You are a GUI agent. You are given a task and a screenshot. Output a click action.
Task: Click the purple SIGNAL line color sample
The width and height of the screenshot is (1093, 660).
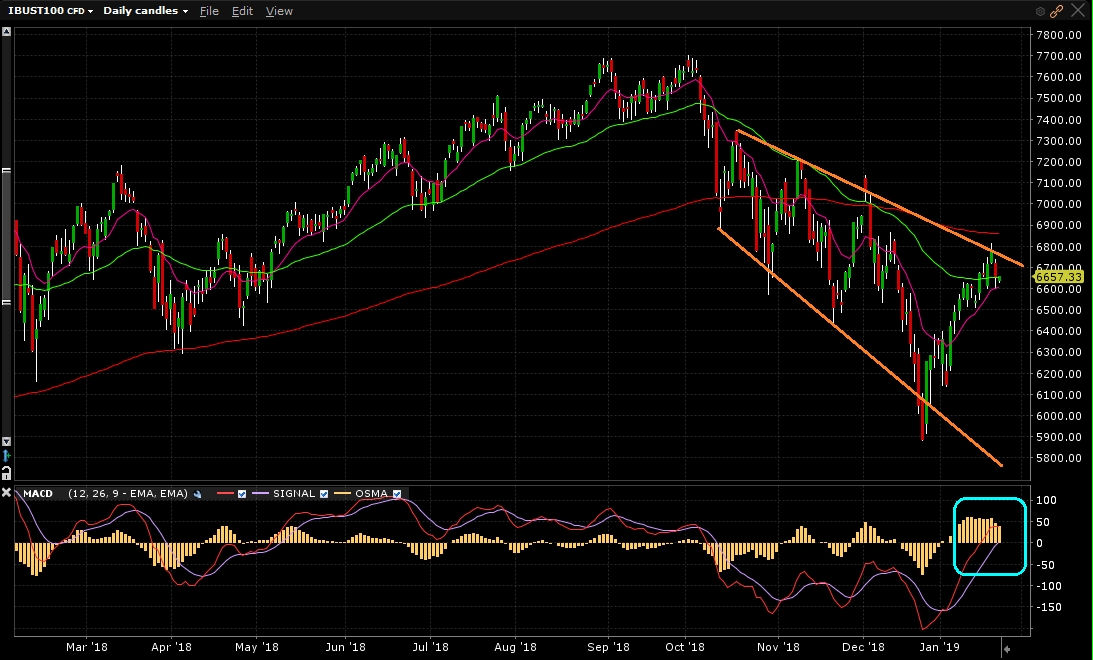click(x=261, y=493)
